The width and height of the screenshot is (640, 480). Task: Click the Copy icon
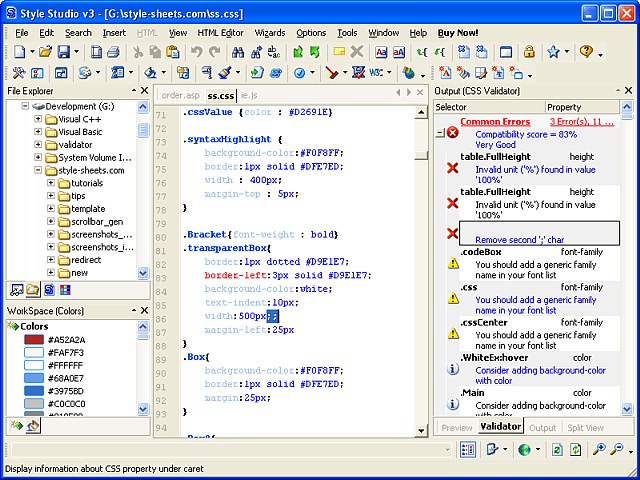[155, 52]
